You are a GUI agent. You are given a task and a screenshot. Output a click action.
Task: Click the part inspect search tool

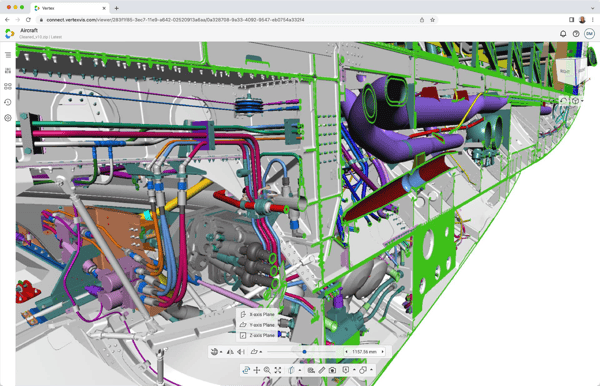(x=311, y=370)
